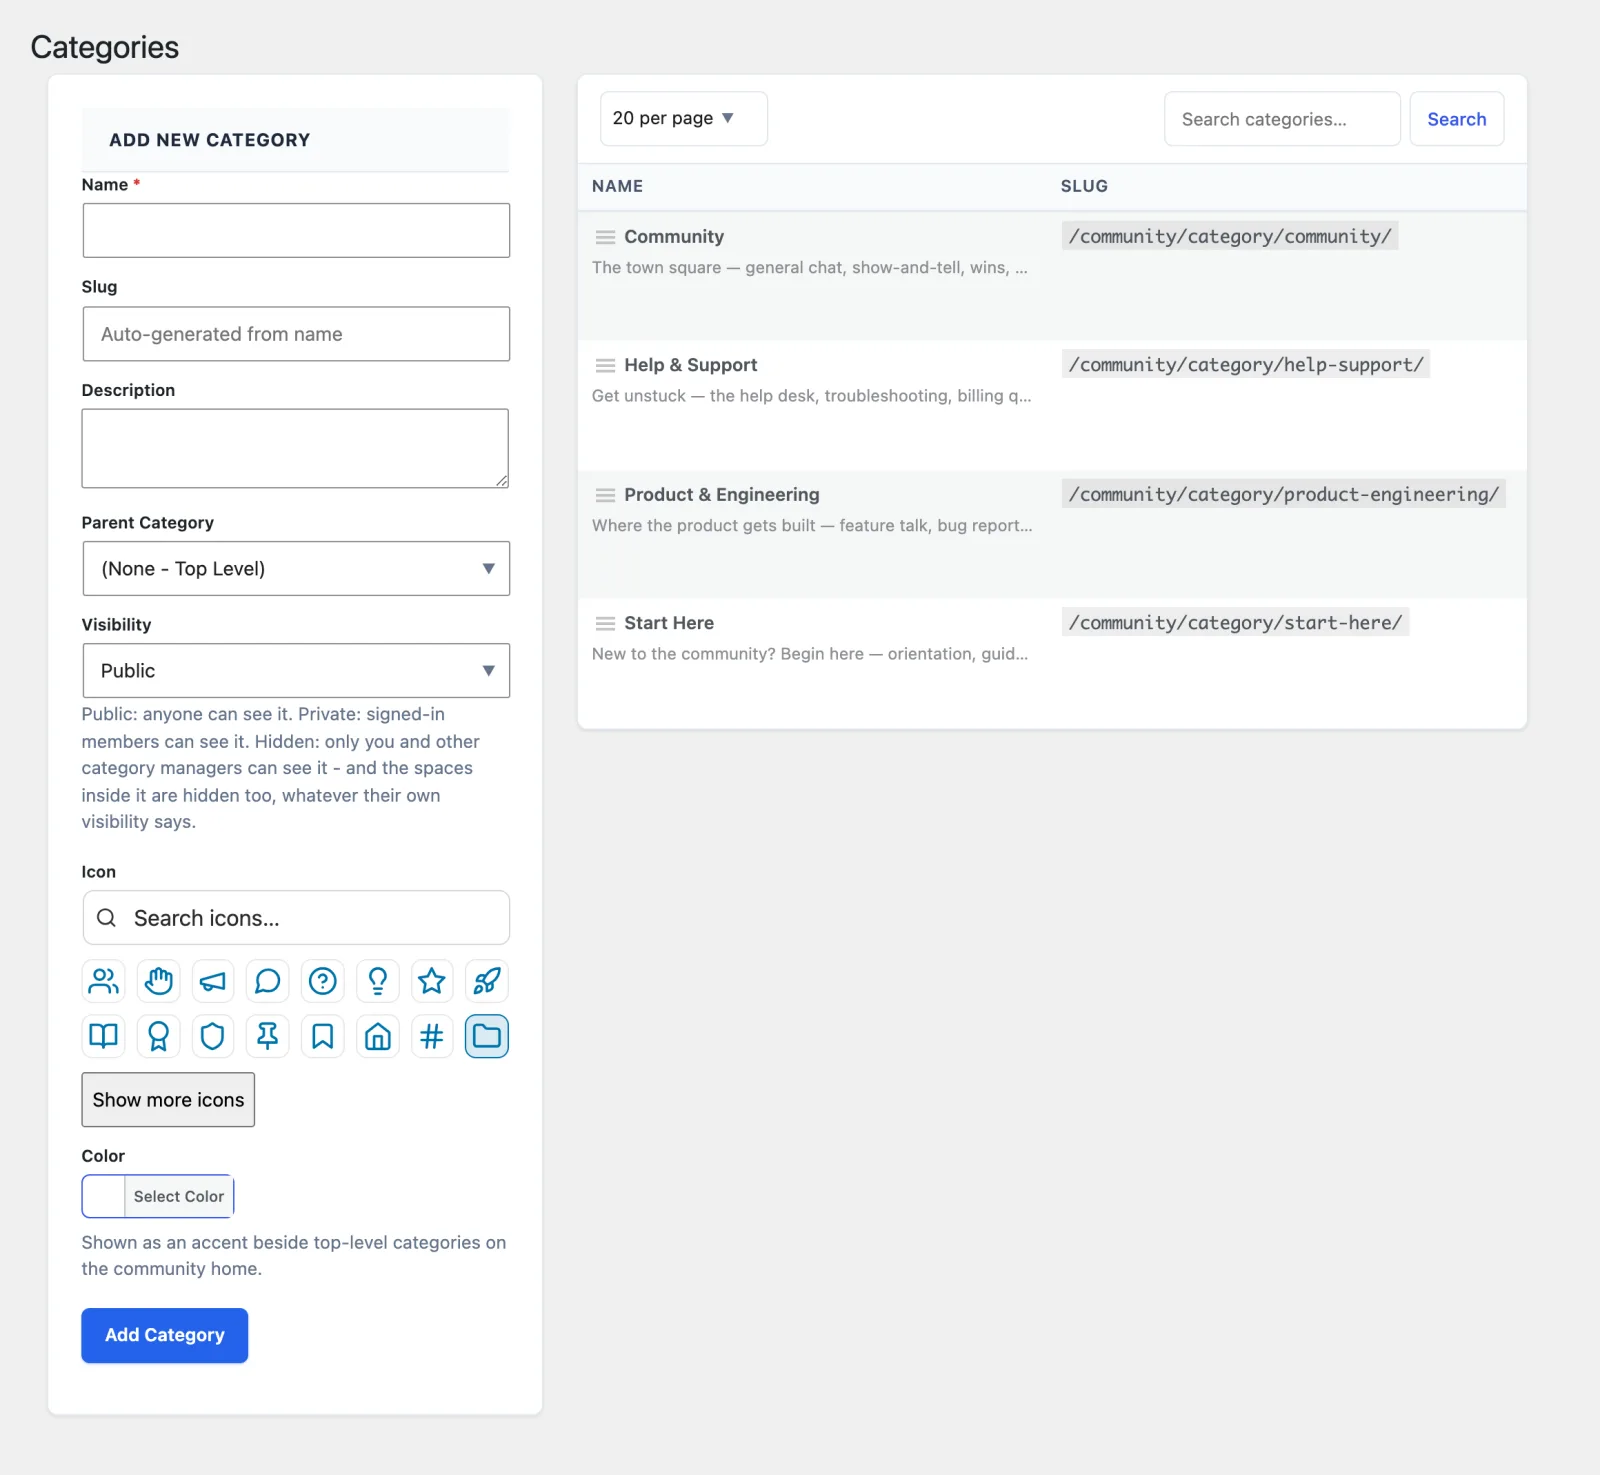Pick the speech bubble icon
The height and width of the screenshot is (1475, 1600).
point(267,981)
